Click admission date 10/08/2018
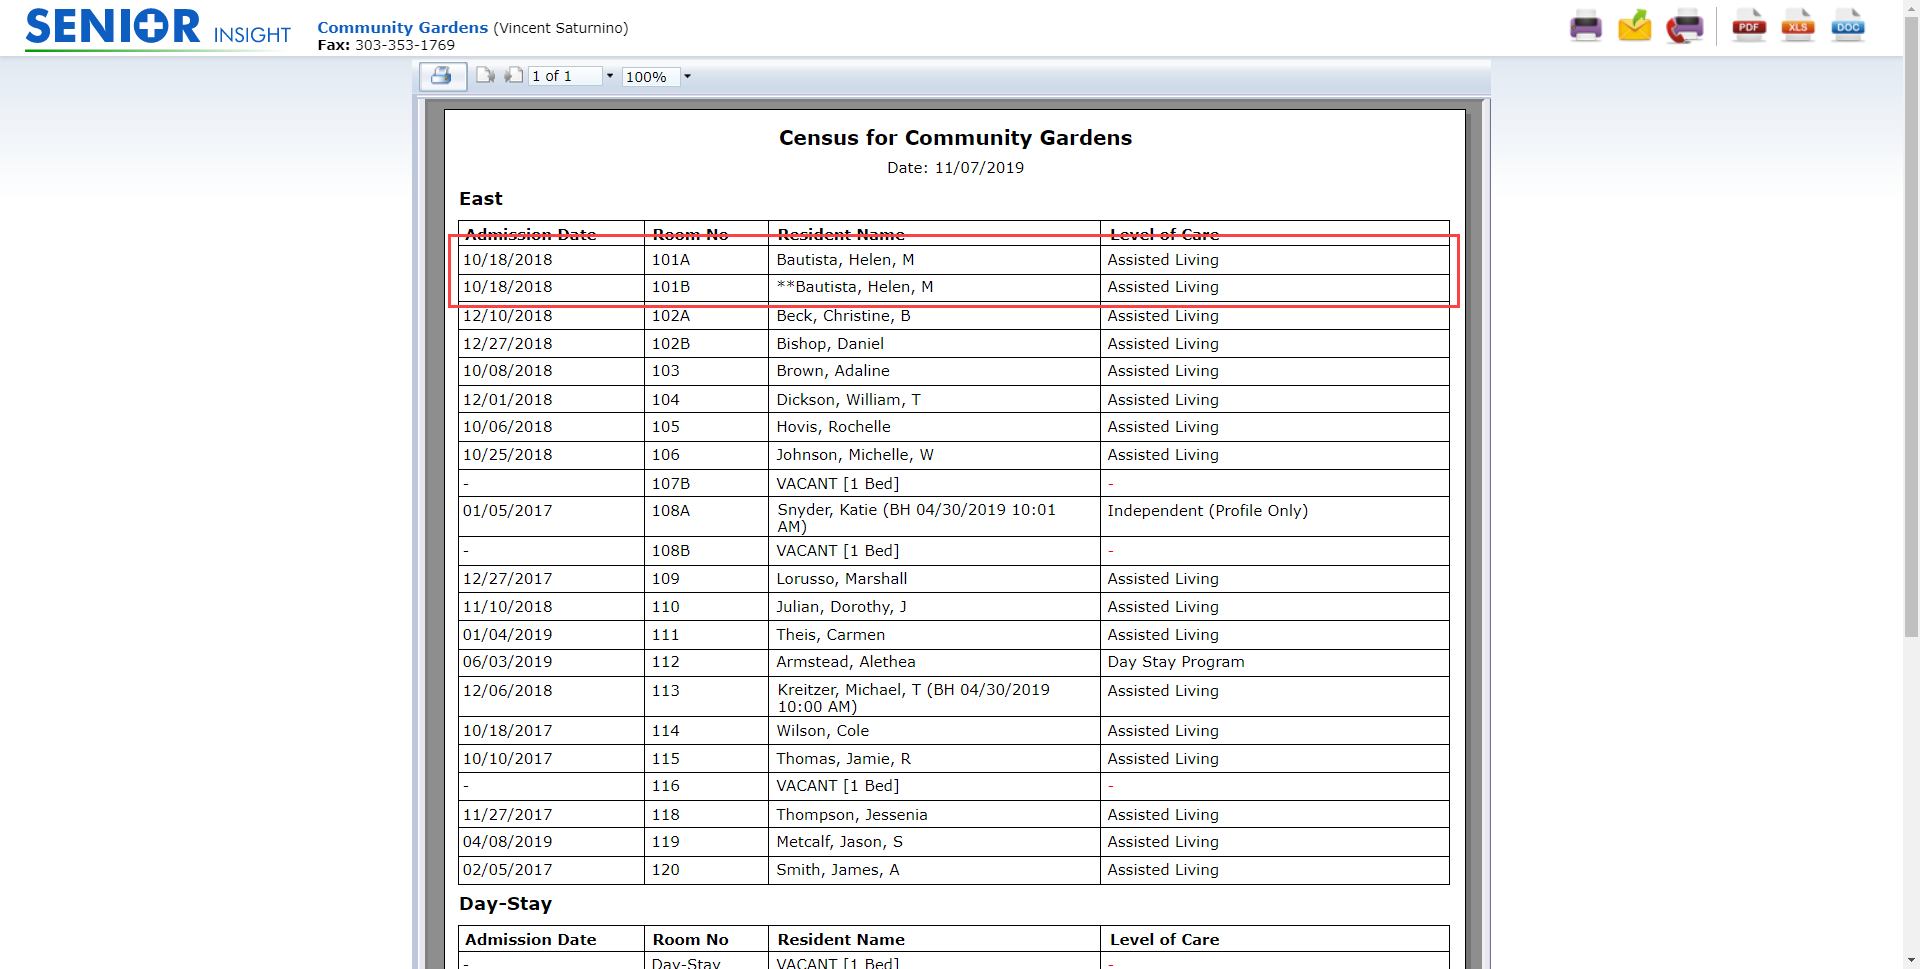Screen dimensions: 1920x969 (507, 371)
